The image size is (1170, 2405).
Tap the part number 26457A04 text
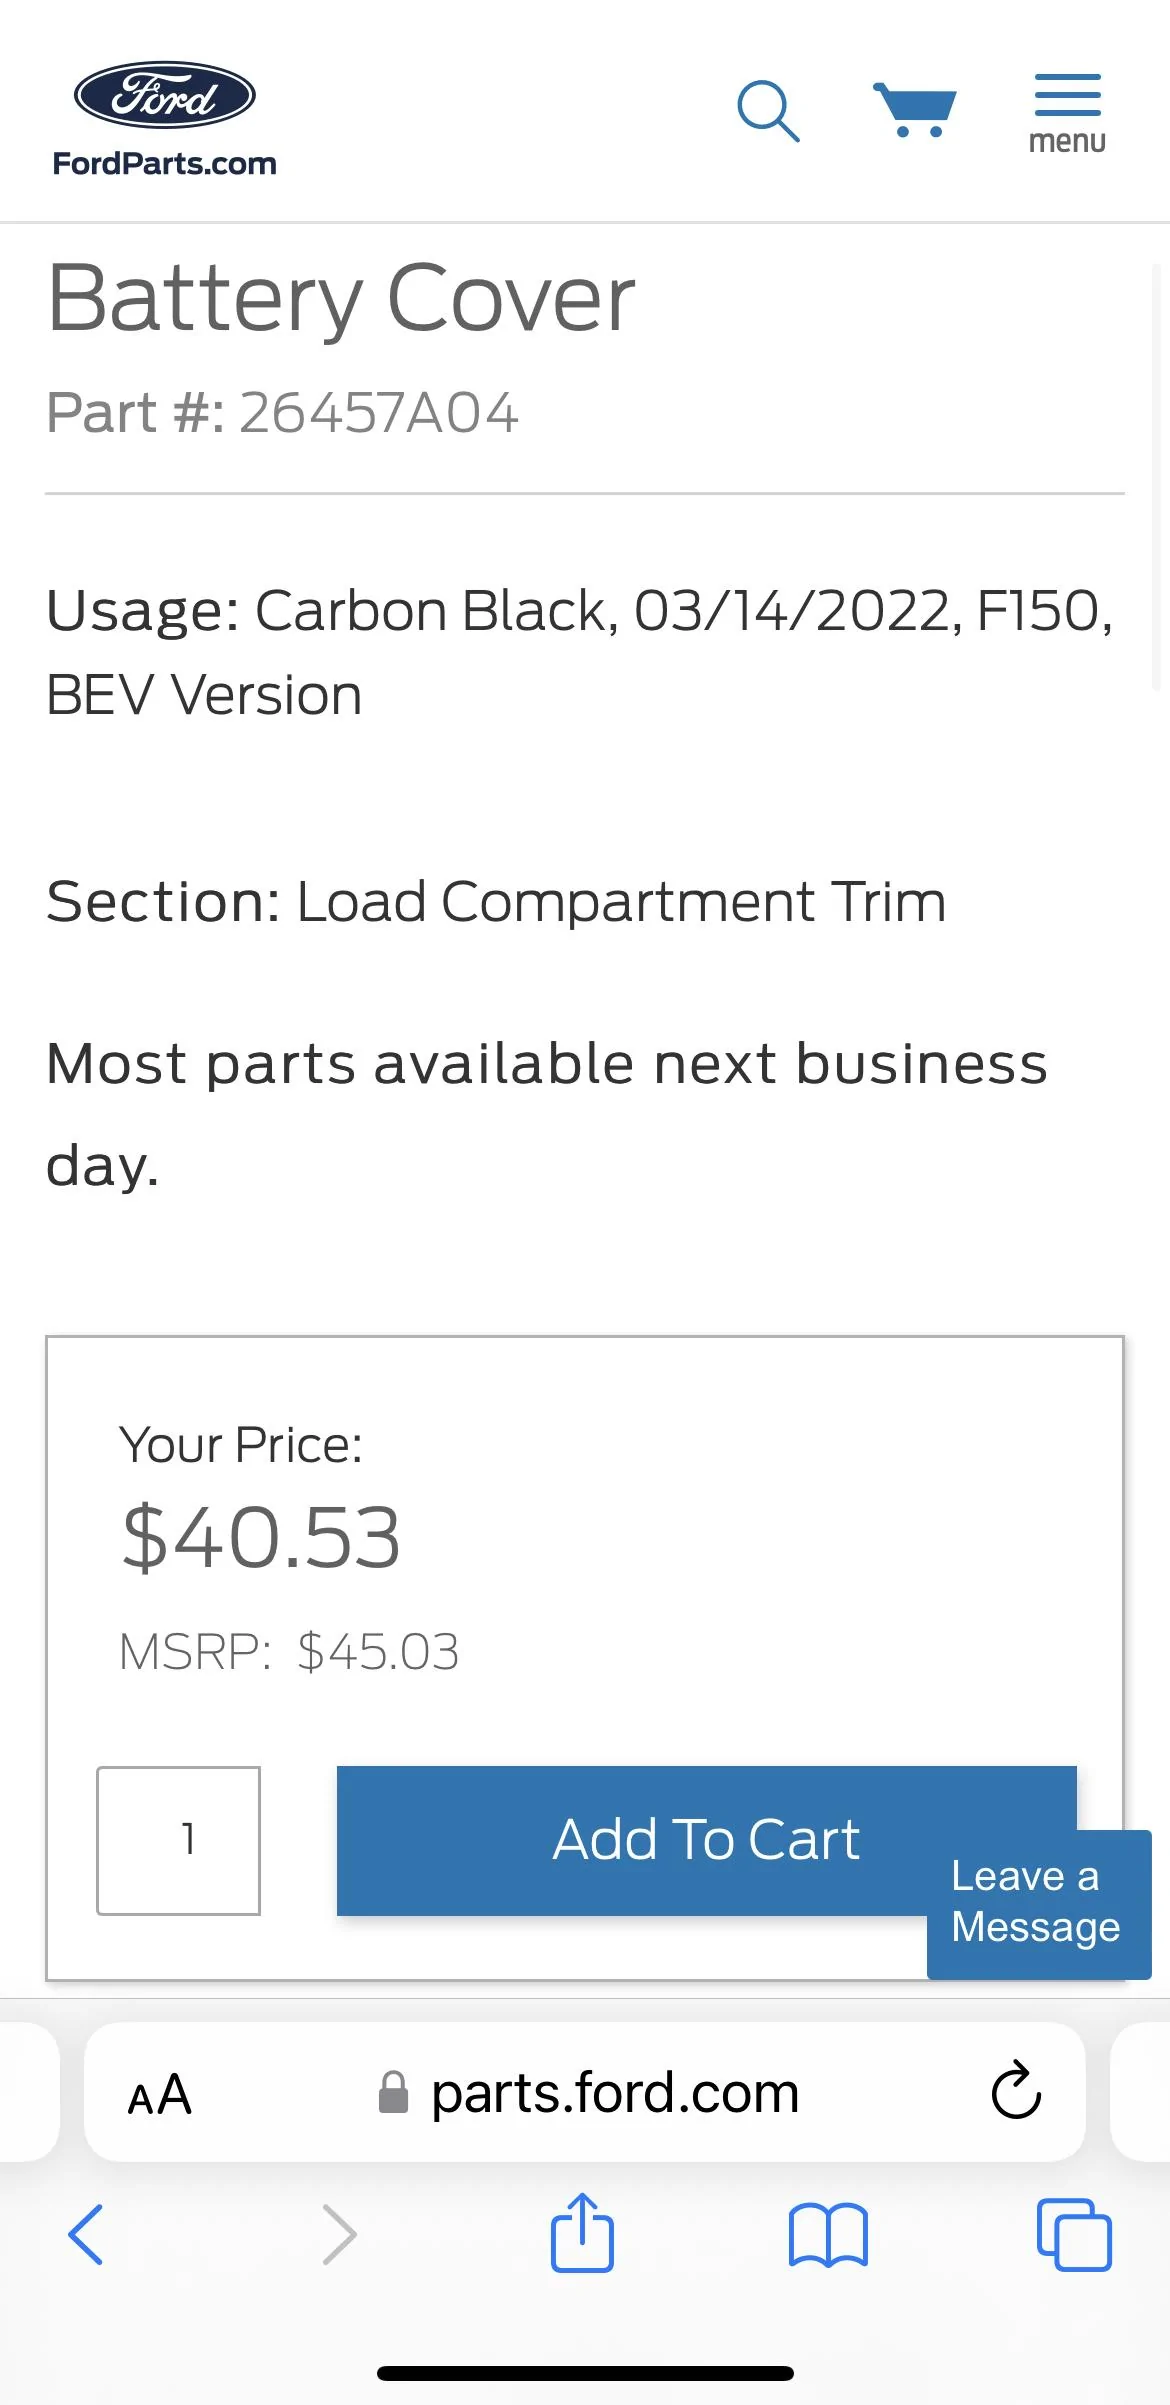click(x=379, y=413)
